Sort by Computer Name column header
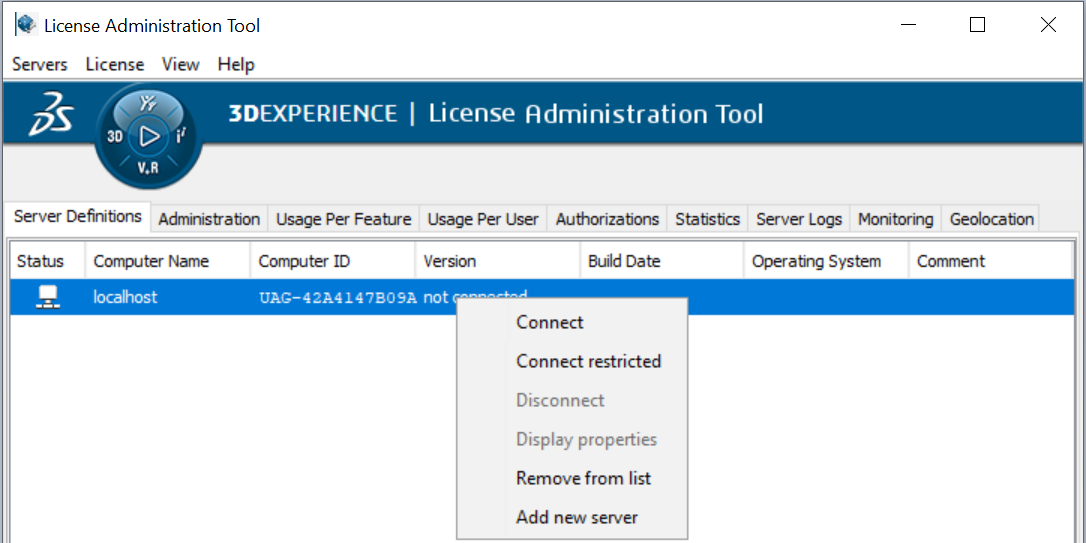Viewport: 1086px width, 543px height. (x=168, y=261)
